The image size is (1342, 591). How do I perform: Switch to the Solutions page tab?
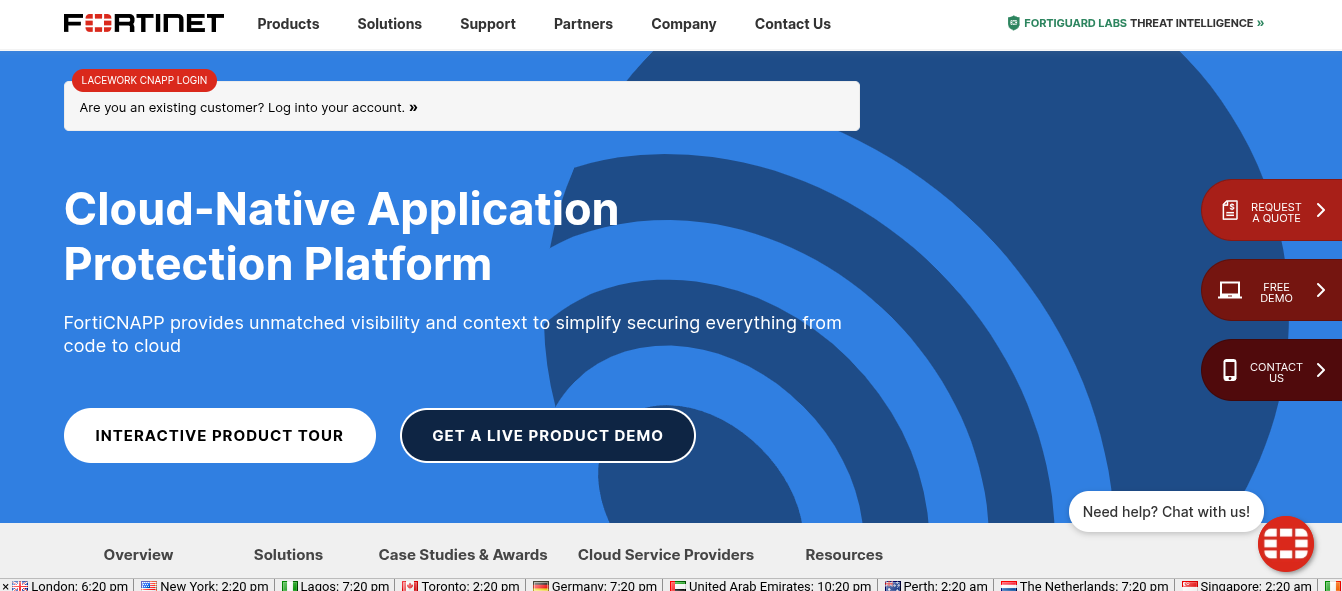tap(288, 555)
